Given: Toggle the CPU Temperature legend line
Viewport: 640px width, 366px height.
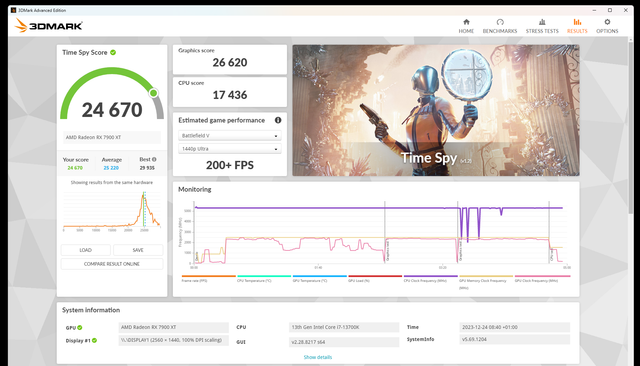Looking at the screenshot, I should [x=264, y=276].
